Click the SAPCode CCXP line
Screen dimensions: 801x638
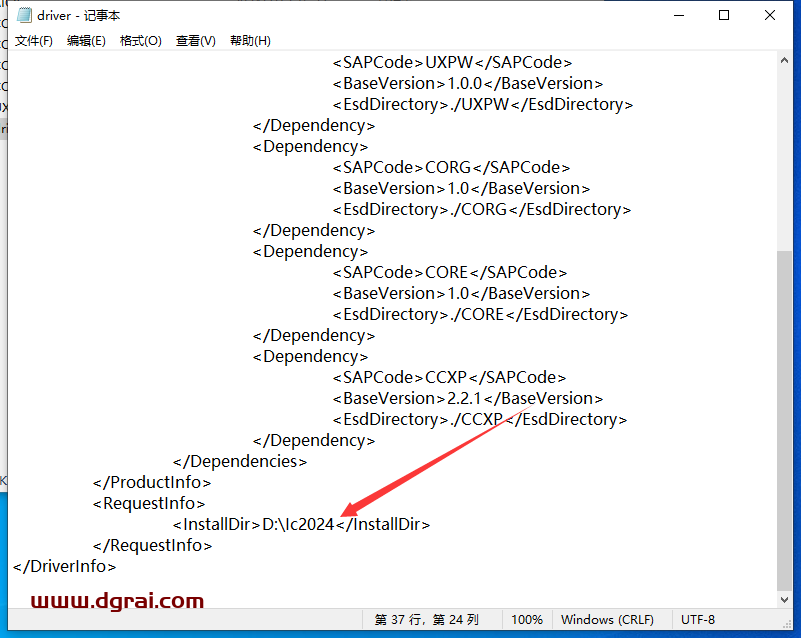449,377
